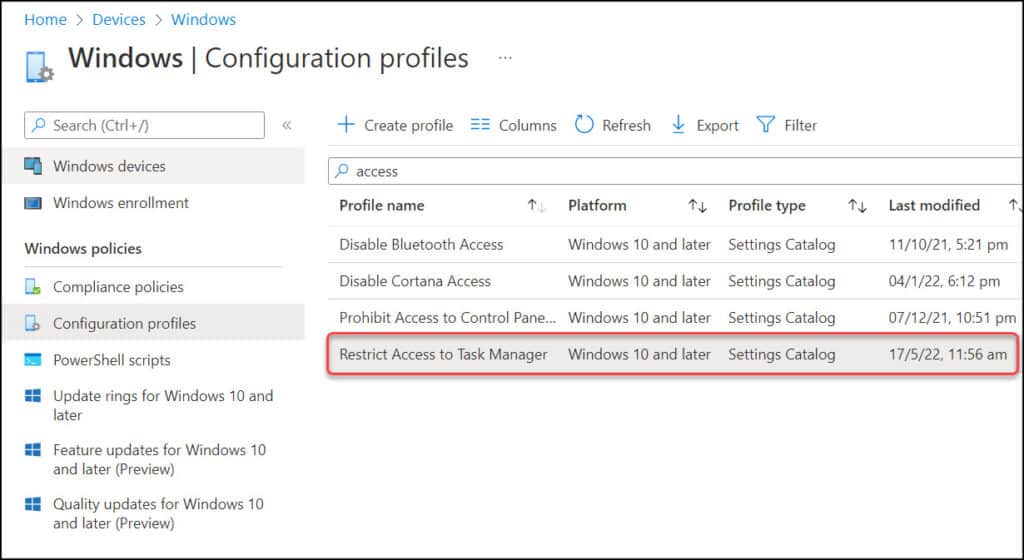Click the Profile name column header
Screen dimensions: 1024x560
tap(381, 205)
